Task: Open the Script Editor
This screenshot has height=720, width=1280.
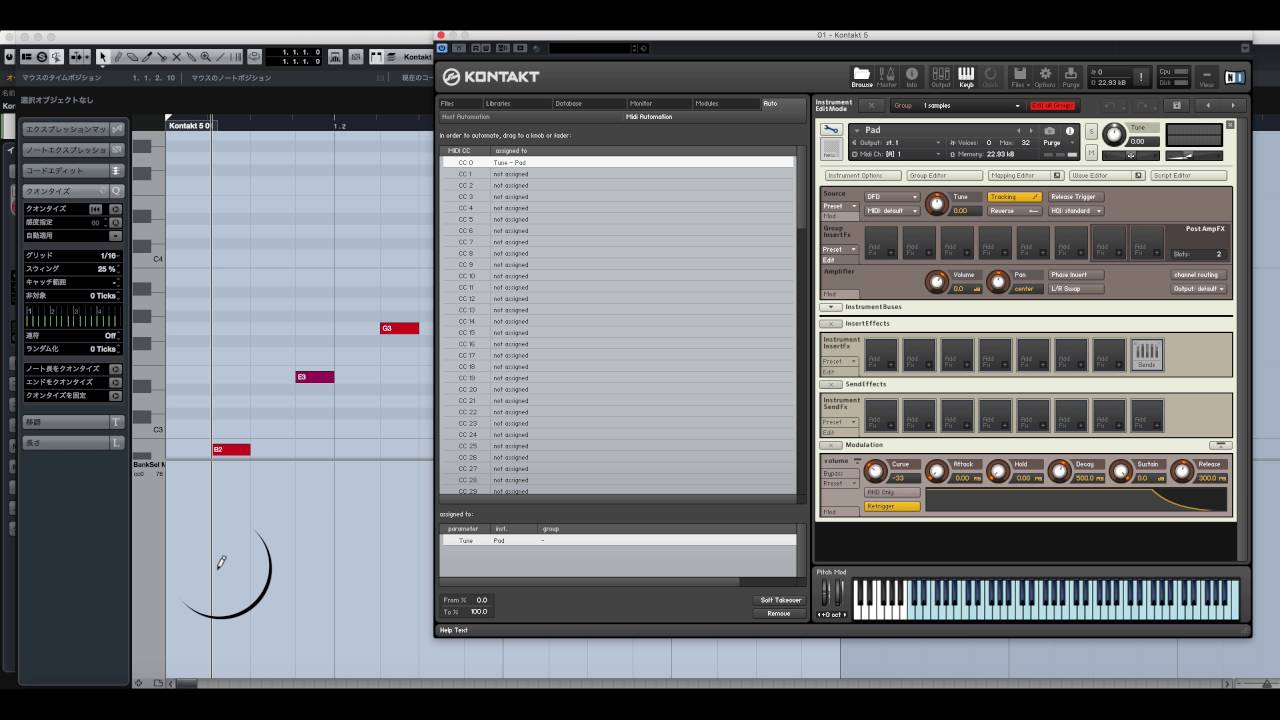Action: point(1187,175)
